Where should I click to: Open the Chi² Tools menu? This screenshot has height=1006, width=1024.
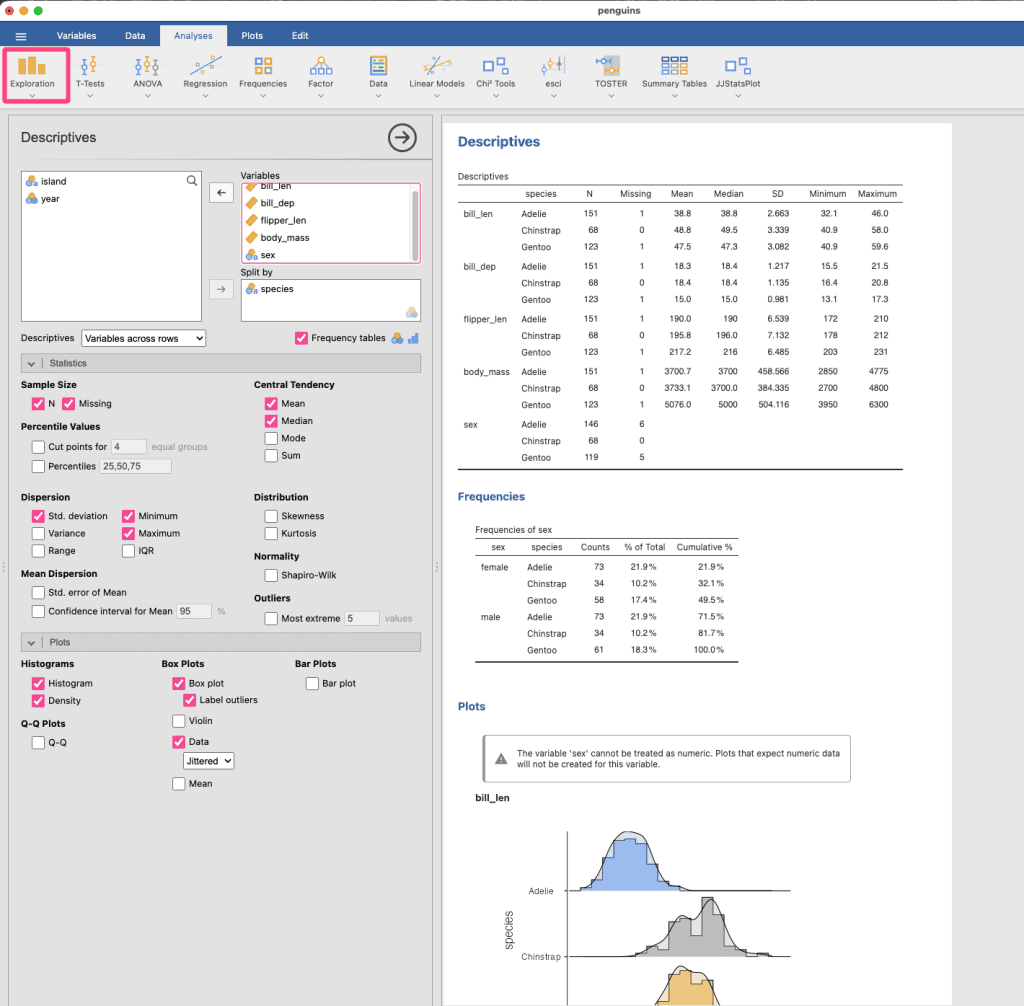[x=496, y=74]
